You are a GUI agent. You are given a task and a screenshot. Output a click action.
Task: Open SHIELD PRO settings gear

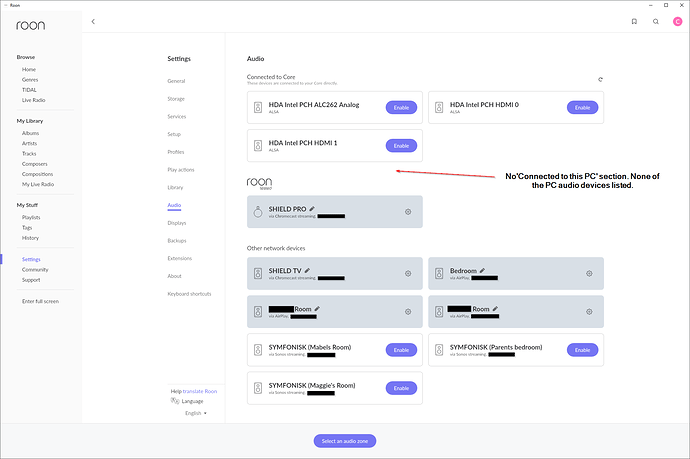(x=408, y=212)
